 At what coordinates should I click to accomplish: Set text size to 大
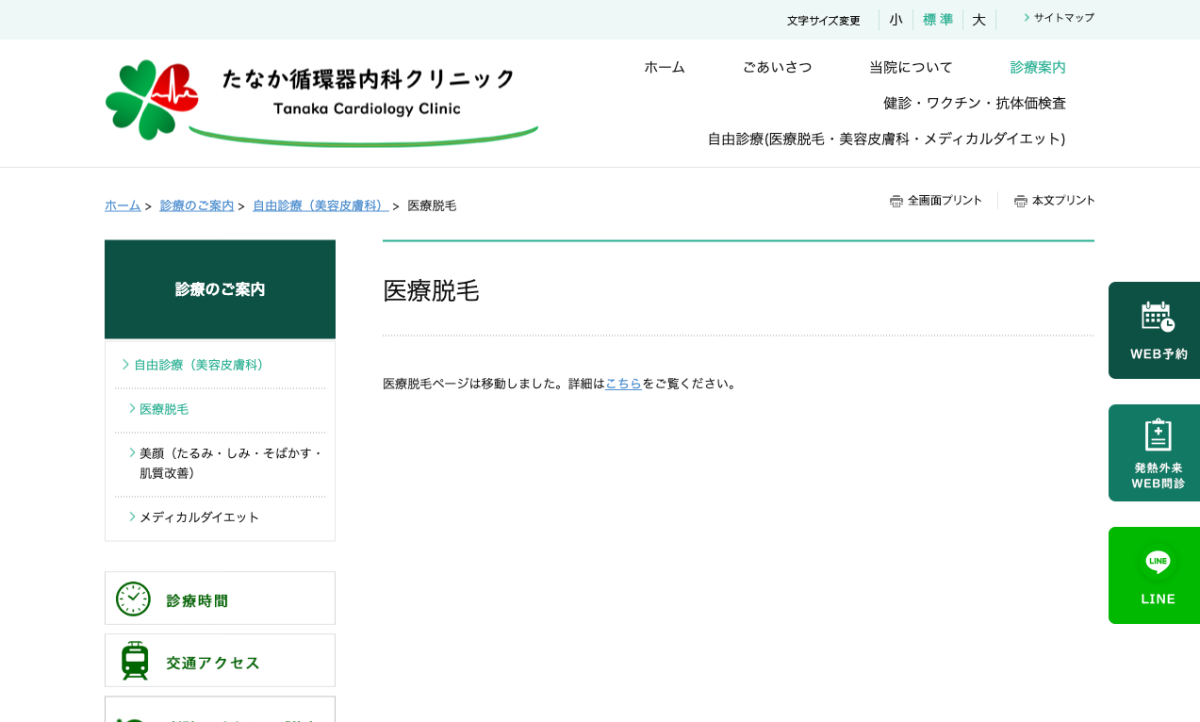tap(979, 20)
